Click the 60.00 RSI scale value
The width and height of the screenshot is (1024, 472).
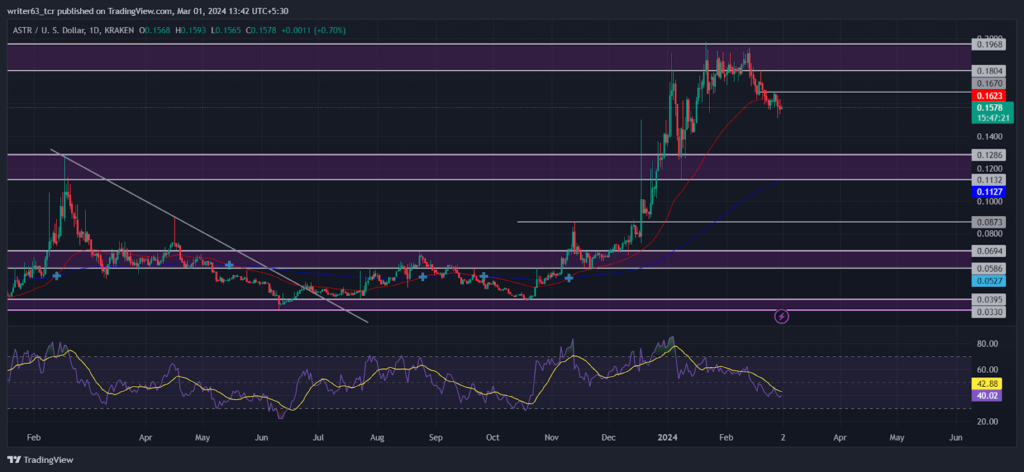pos(989,370)
